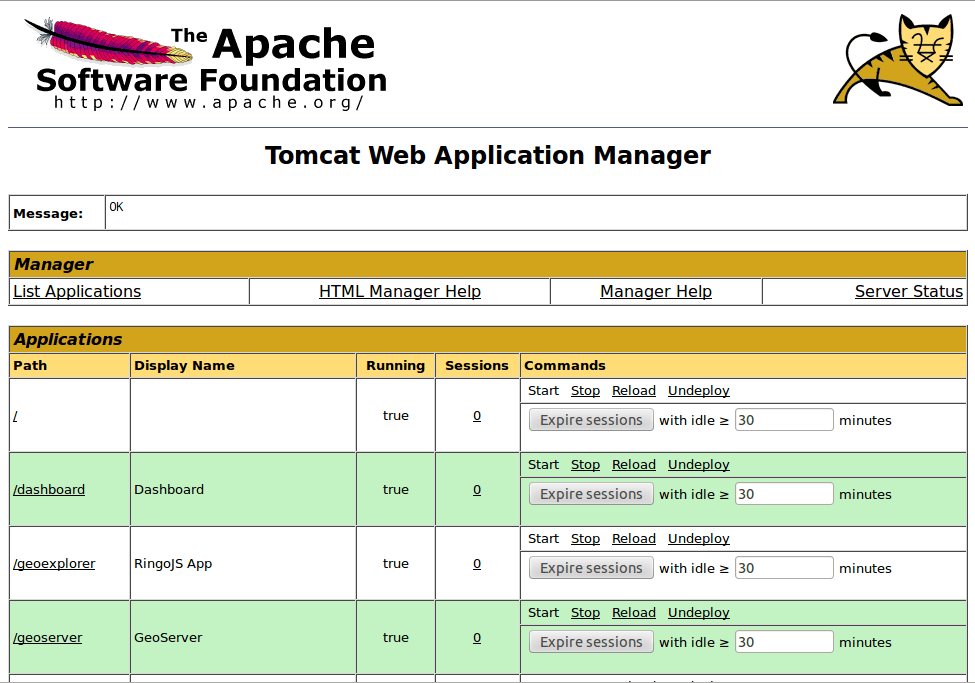Viewport: 975px width, 683px height.
Task: View sessions for Dashboard by clicking 0
Action: 477,489
